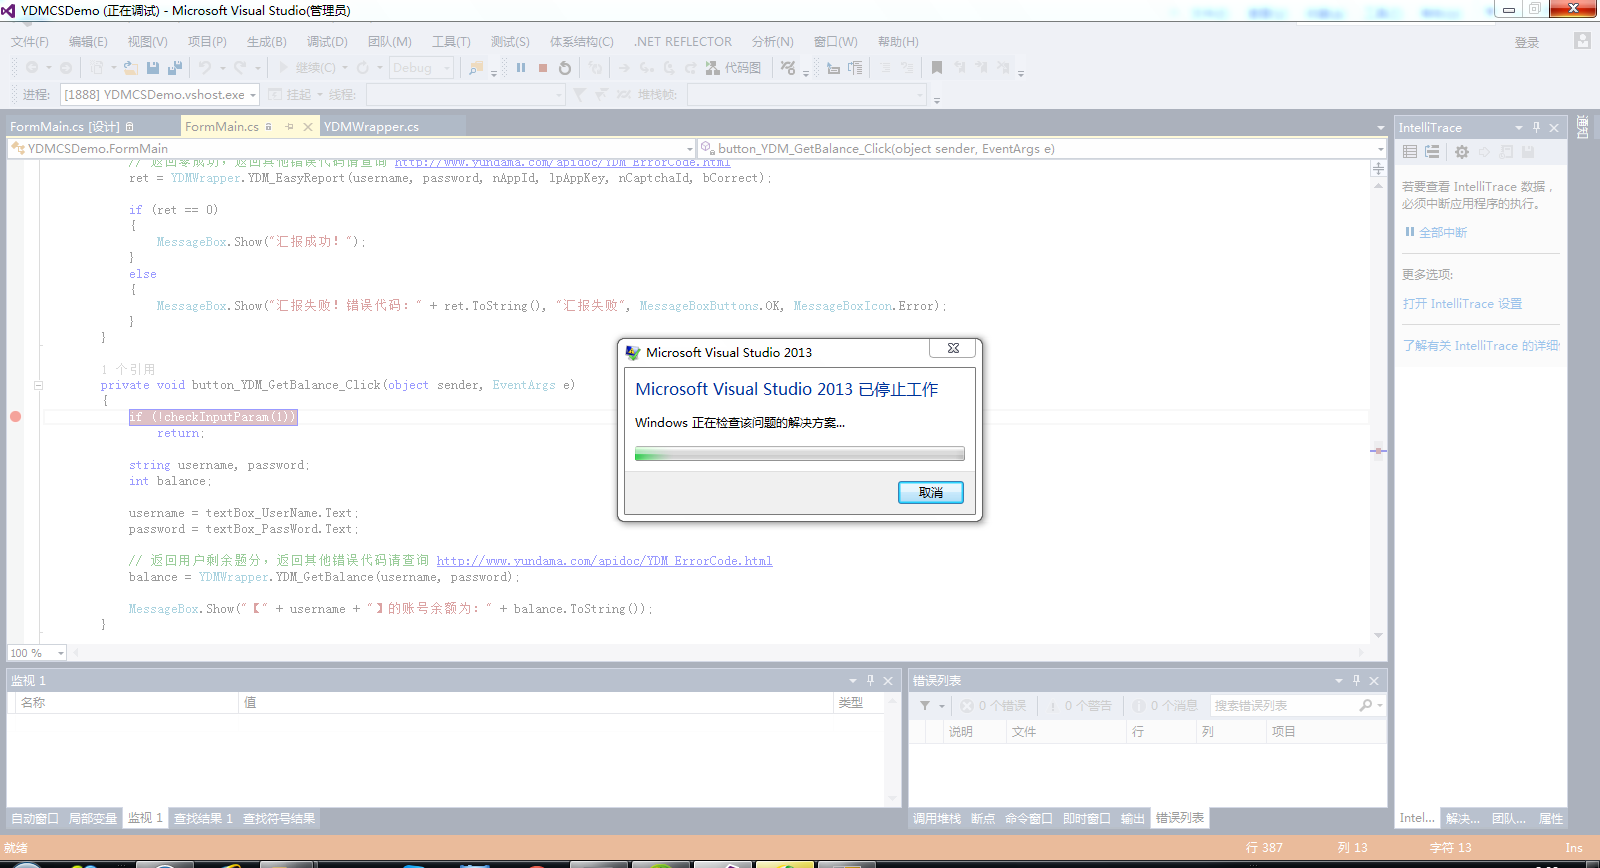The image size is (1600, 868).
Task: Click the search icon in error list search box
Action: pos(1366,706)
